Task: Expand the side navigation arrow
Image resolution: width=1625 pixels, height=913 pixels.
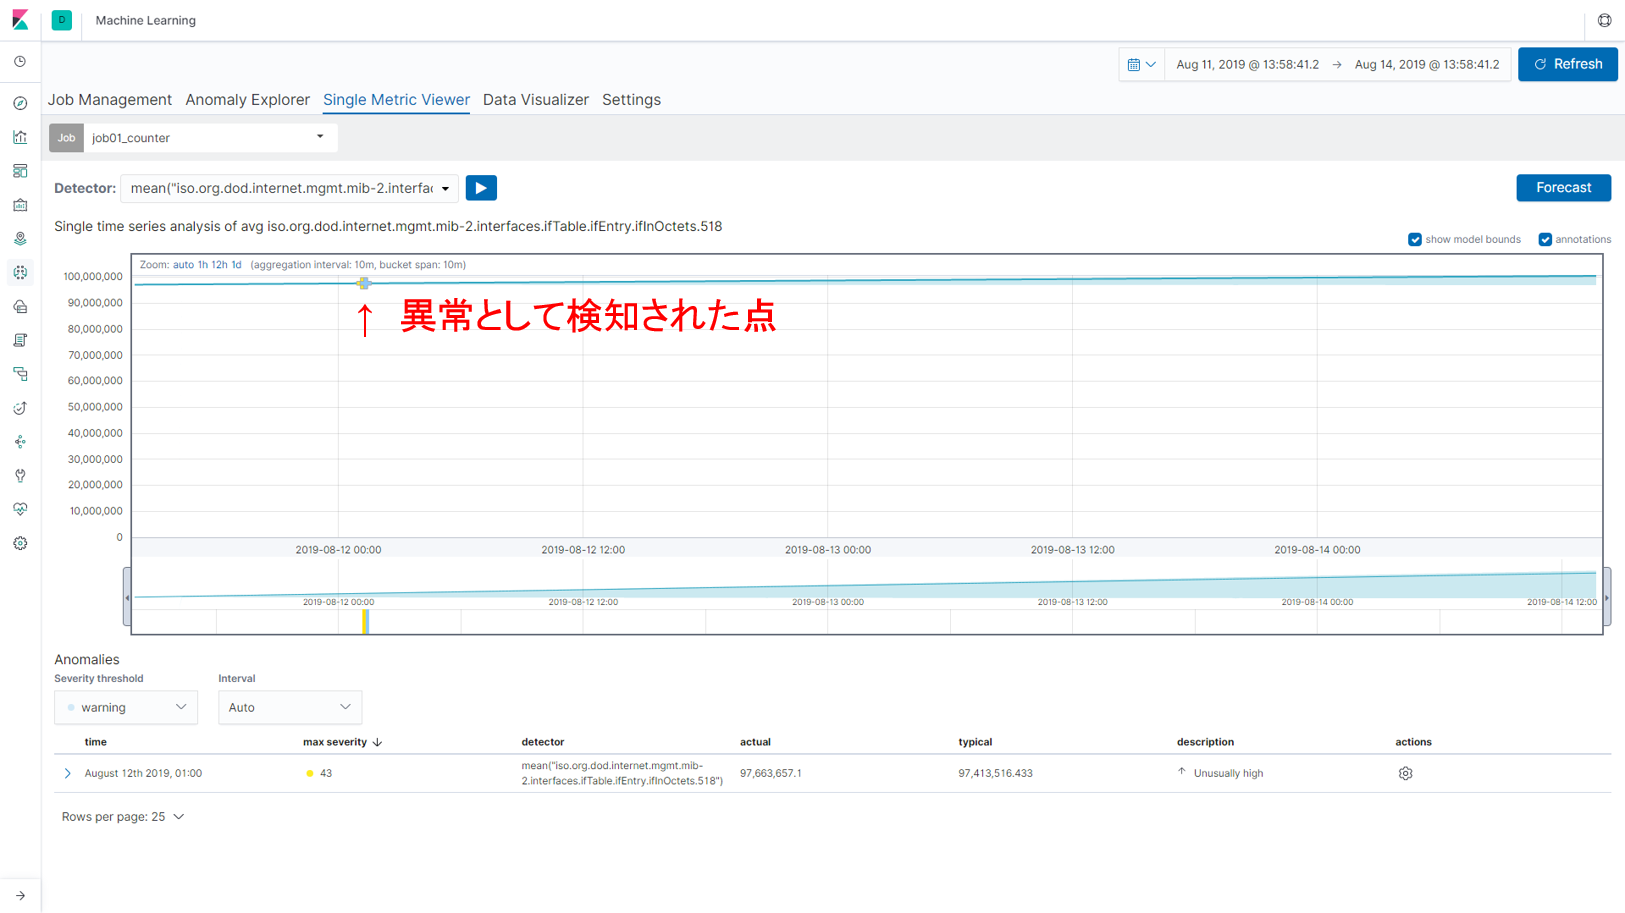Action: (20, 896)
